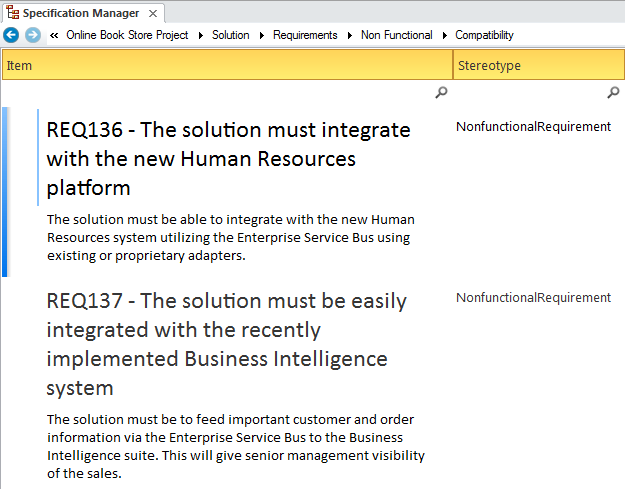
Task: Expand the arrow after the Solution breadcrumb
Action: tap(262, 35)
